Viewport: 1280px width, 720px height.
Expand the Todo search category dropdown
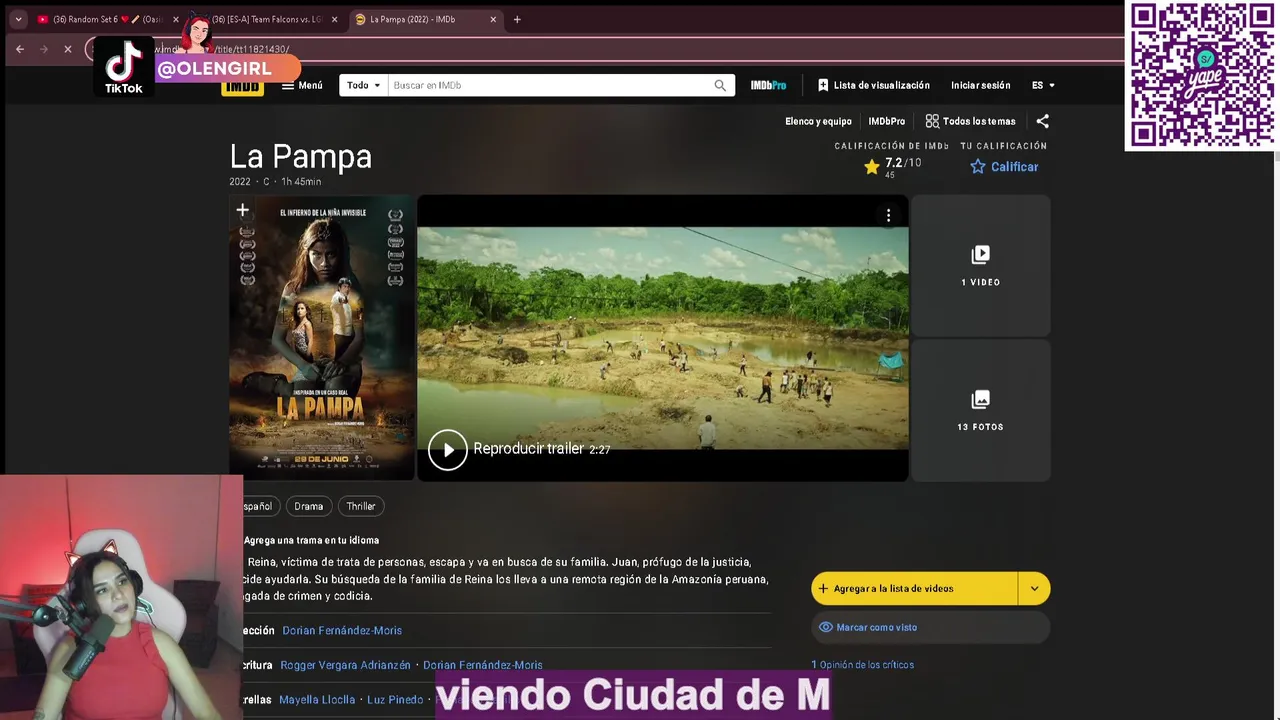click(x=363, y=85)
